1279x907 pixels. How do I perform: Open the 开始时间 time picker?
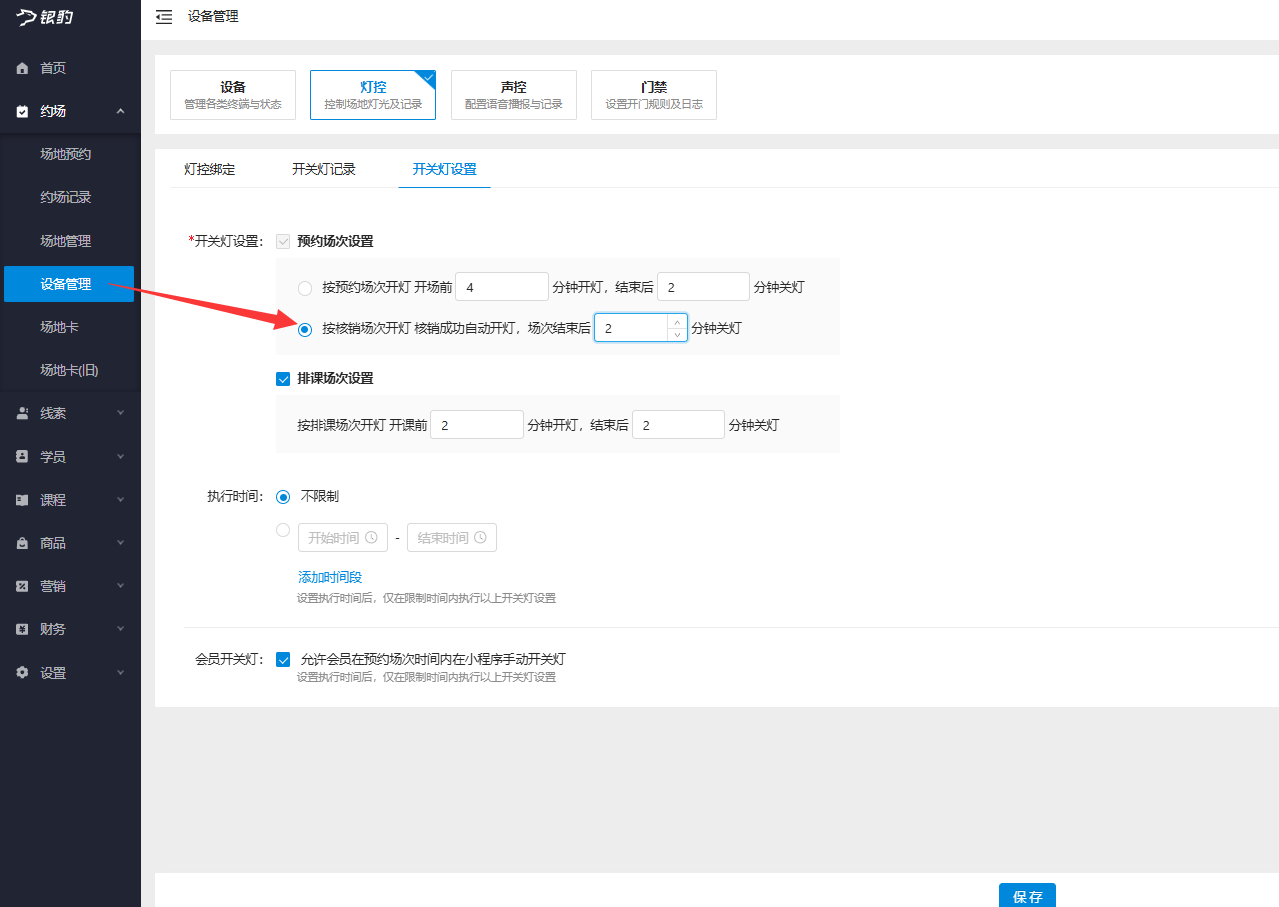tap(342, 538)
